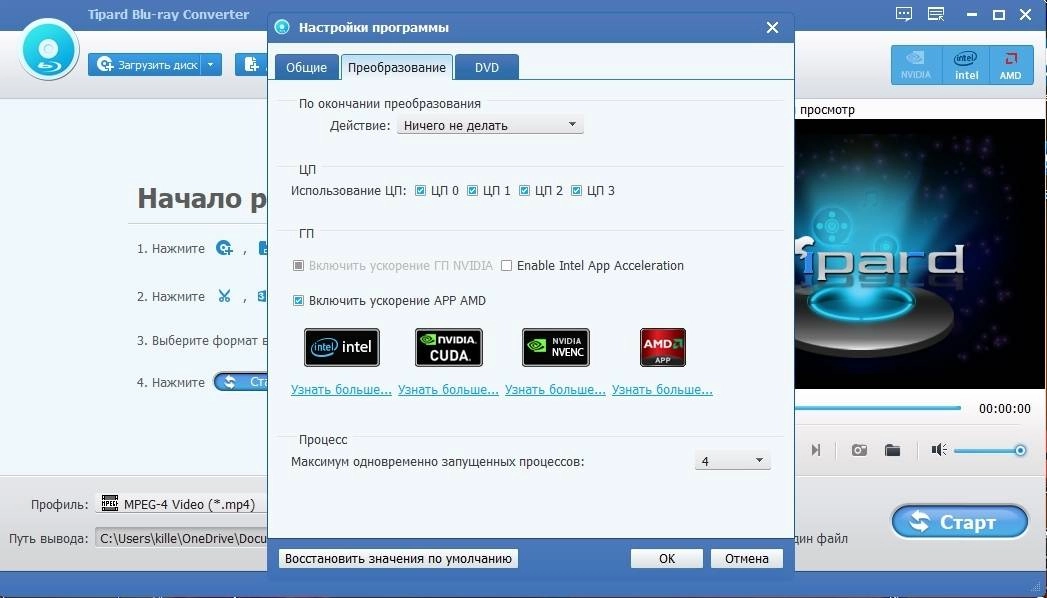Toggle the ЦП 3 checkbox

[x=576, y=191]
